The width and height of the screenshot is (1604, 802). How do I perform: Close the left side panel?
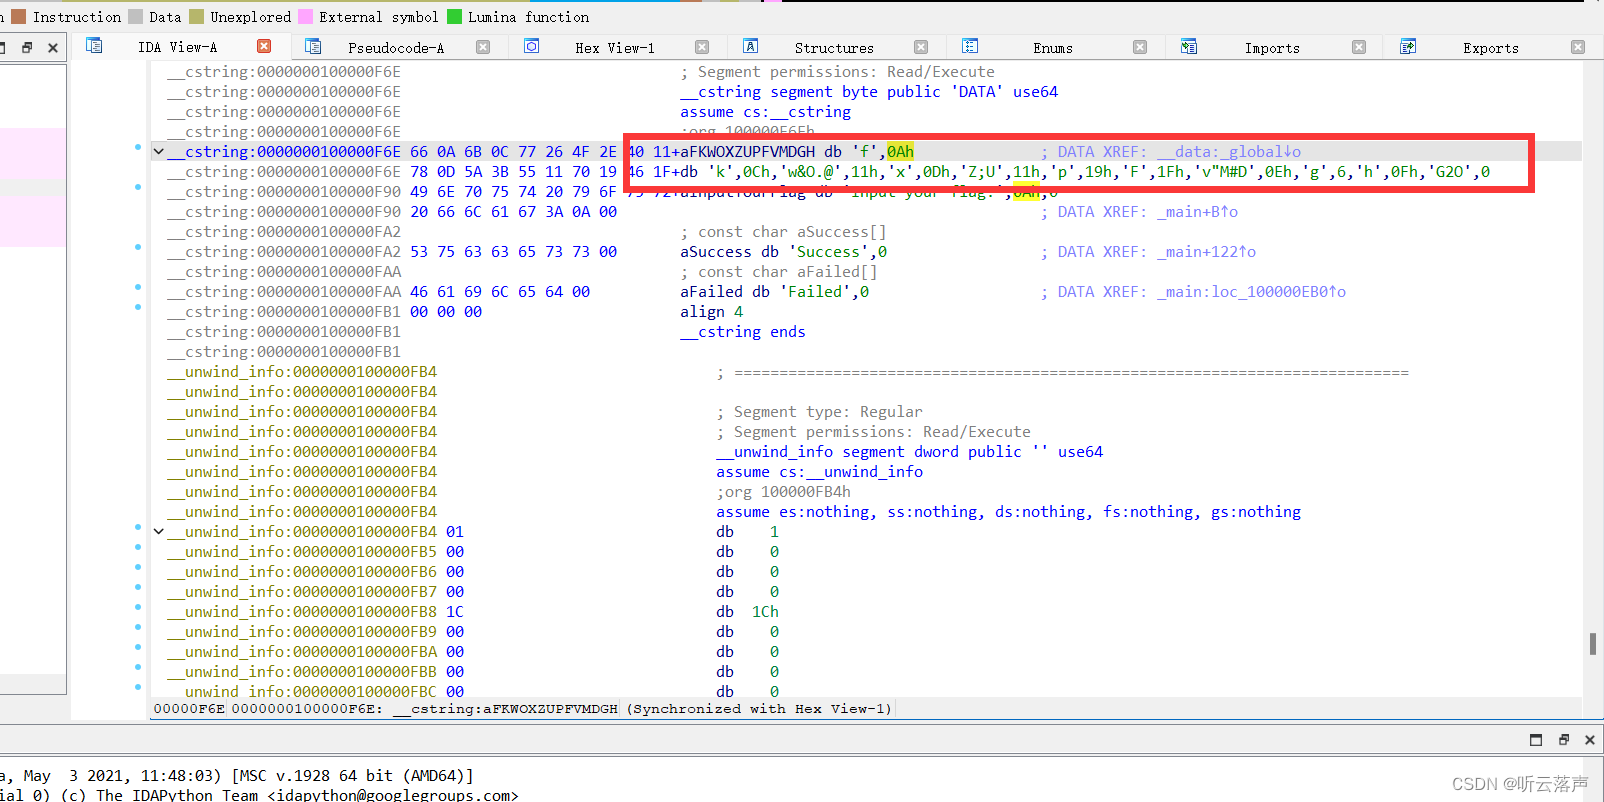point(53,47)
